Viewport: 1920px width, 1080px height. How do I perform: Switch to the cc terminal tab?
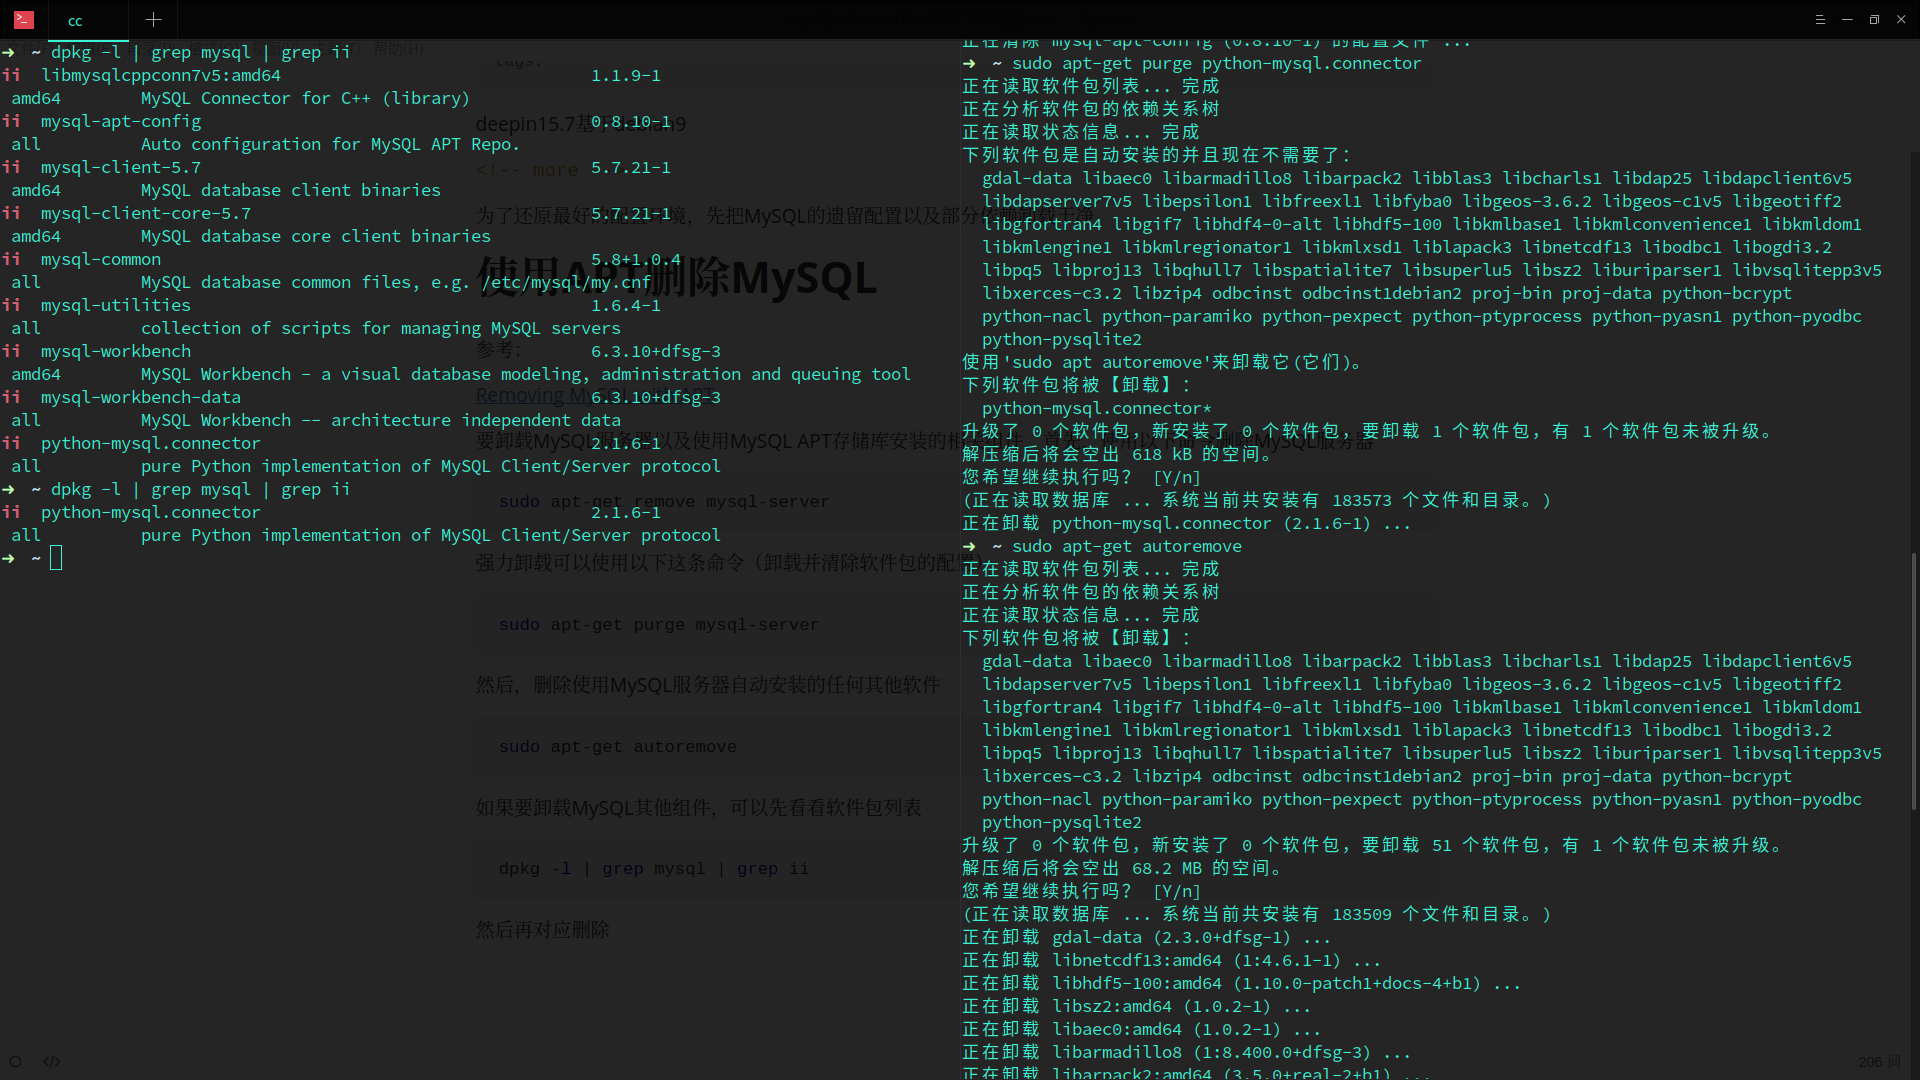pyautogui.click(x=75, y=20)
